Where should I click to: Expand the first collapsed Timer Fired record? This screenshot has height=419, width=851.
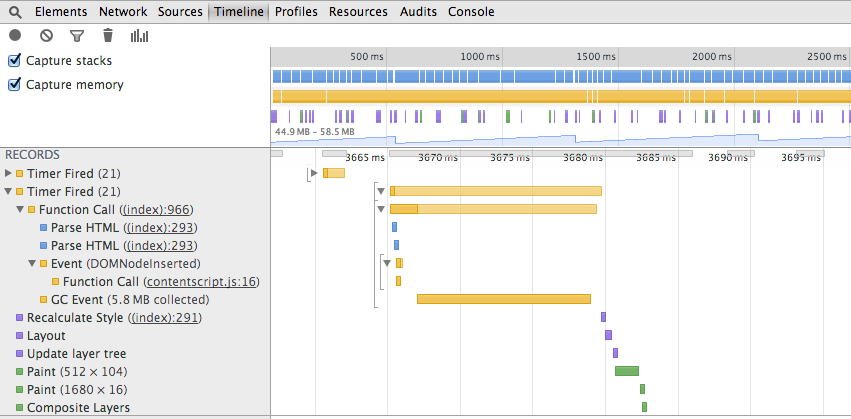9,174
